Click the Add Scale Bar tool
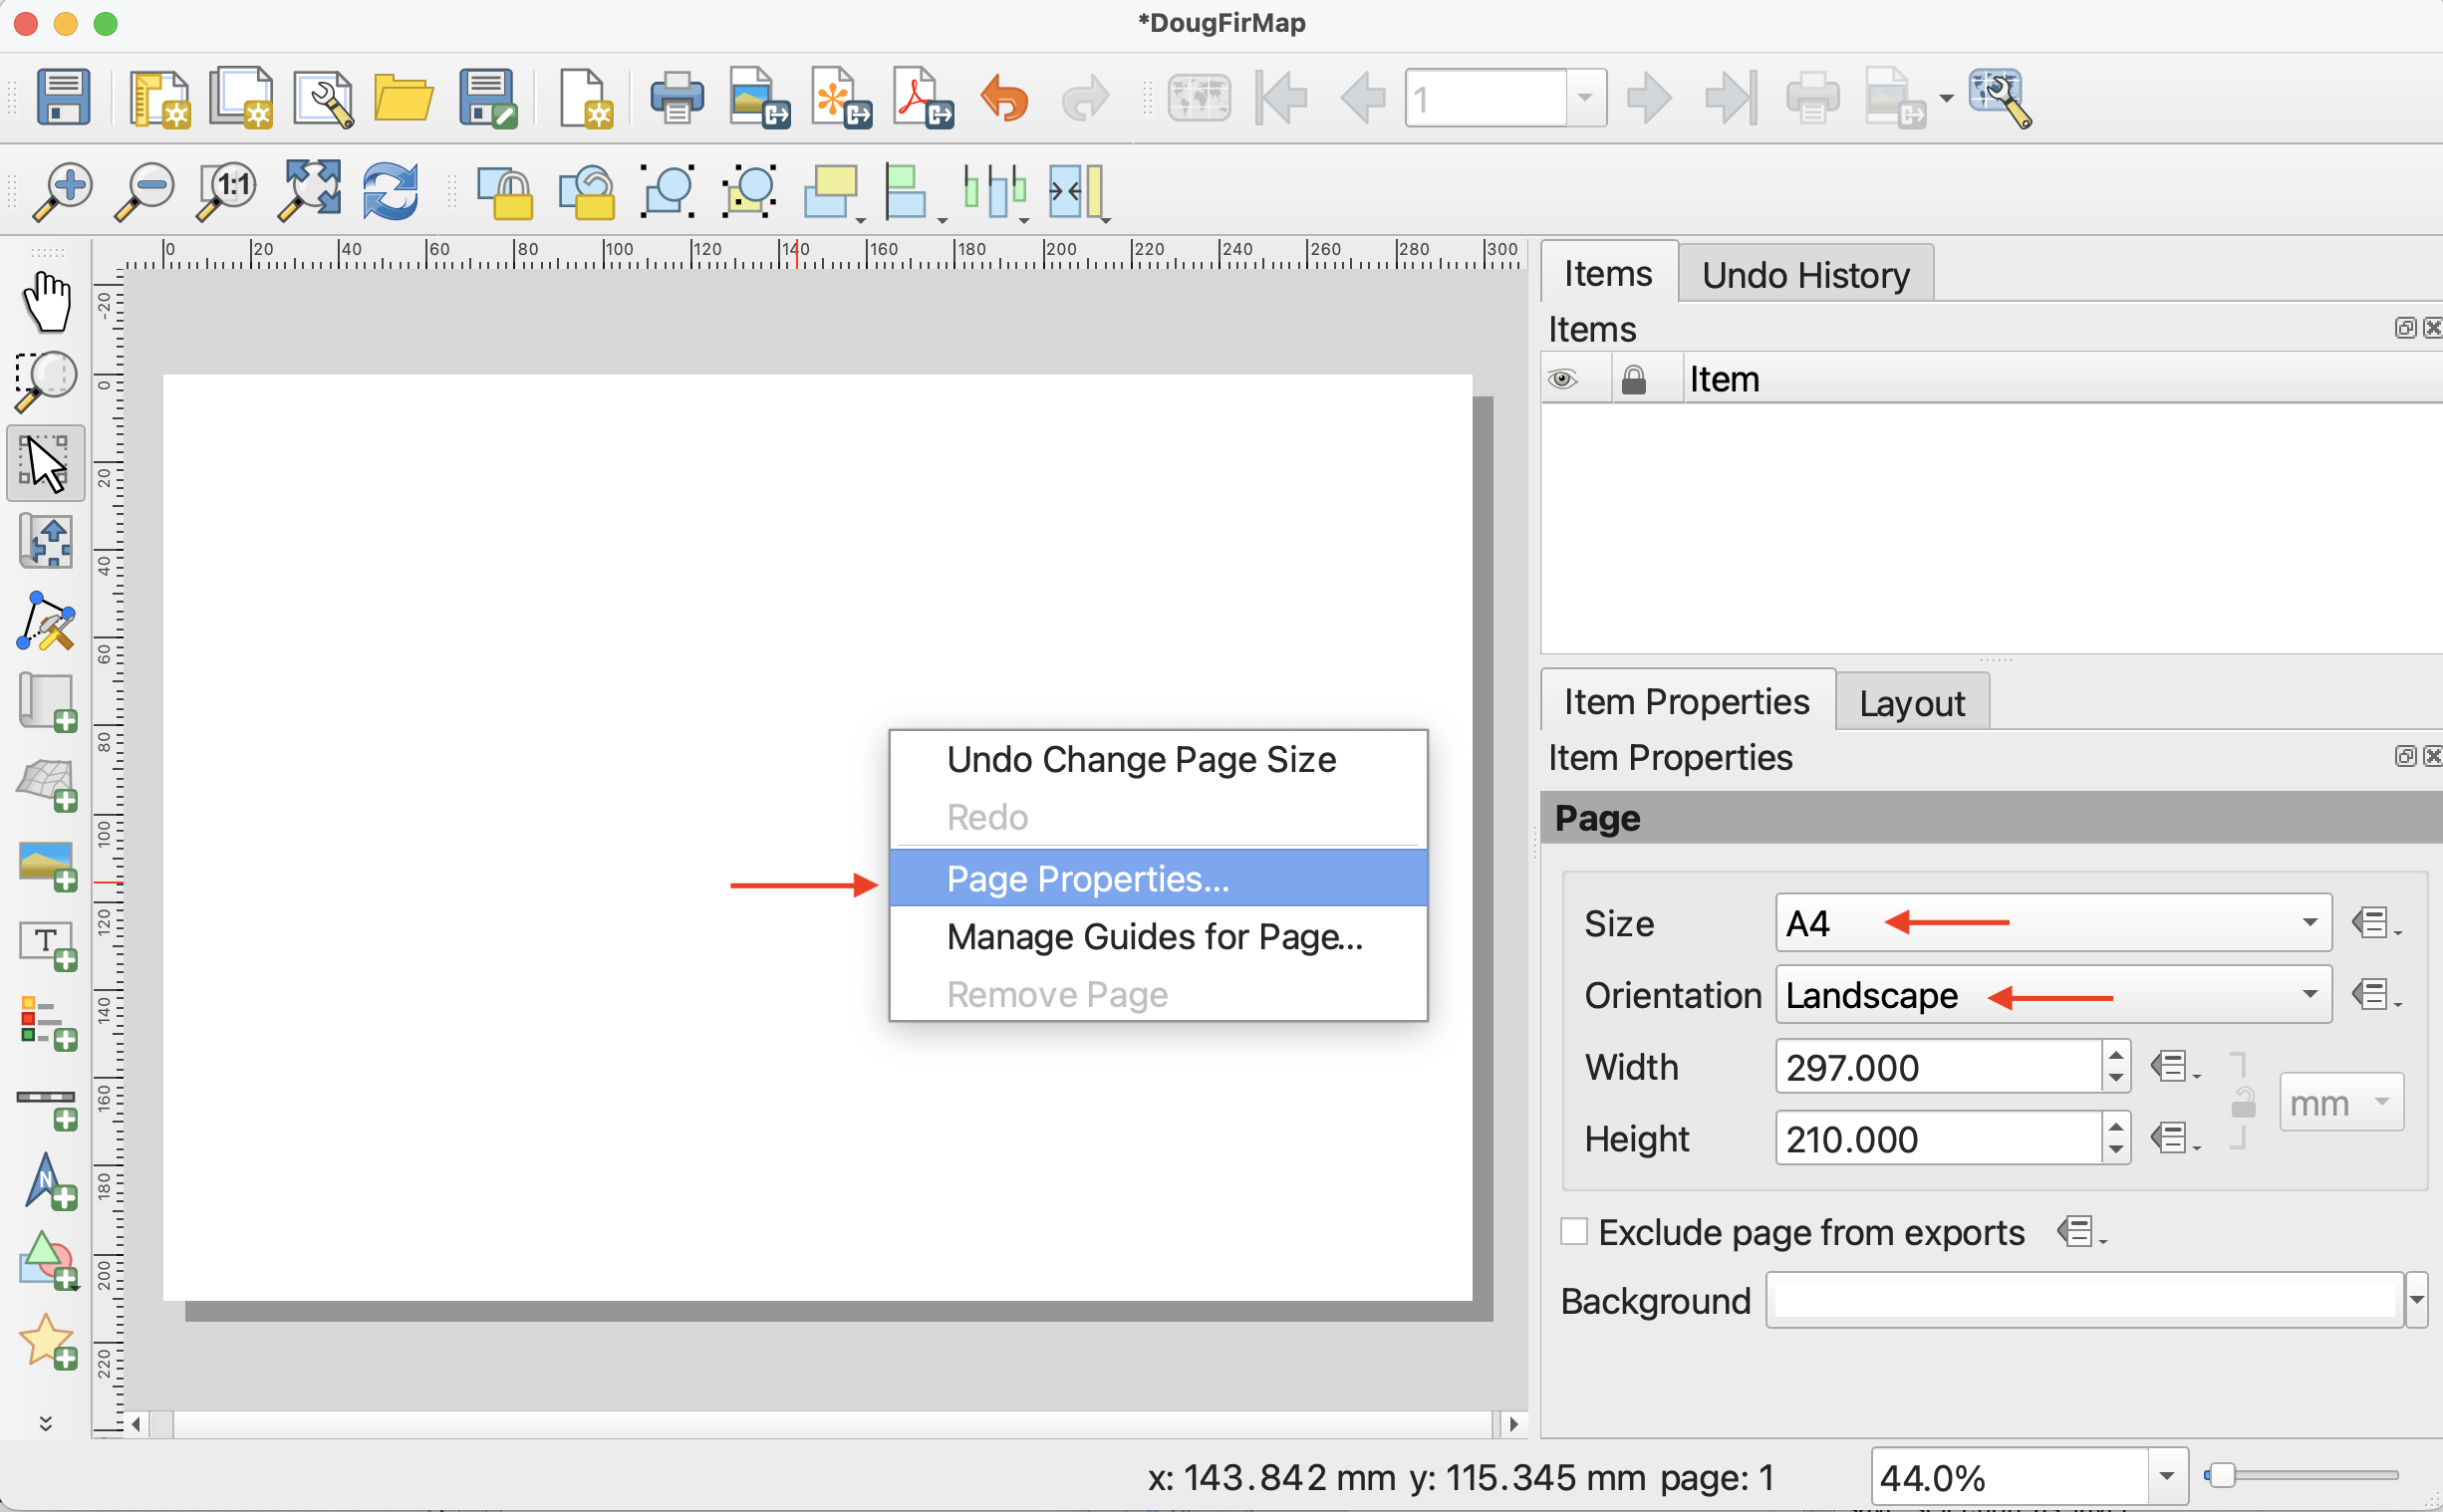 click(46, 1105)
